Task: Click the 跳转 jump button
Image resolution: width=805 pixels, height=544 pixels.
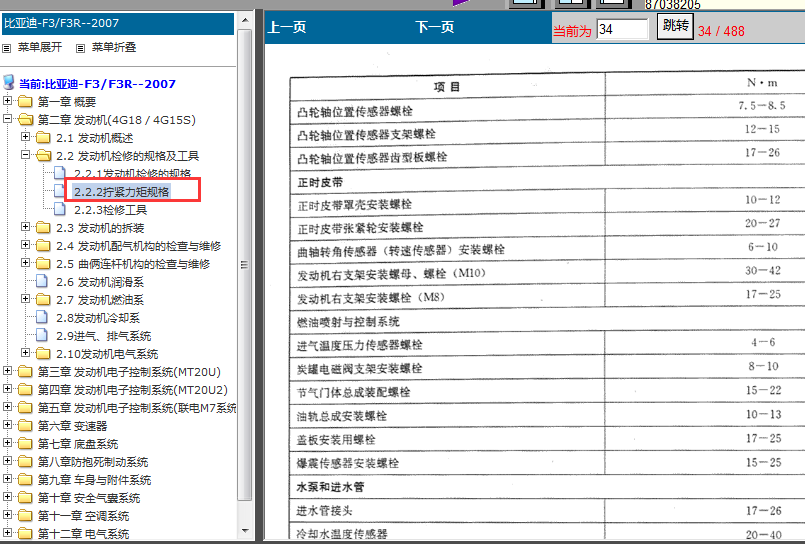Action: point(675,26)
